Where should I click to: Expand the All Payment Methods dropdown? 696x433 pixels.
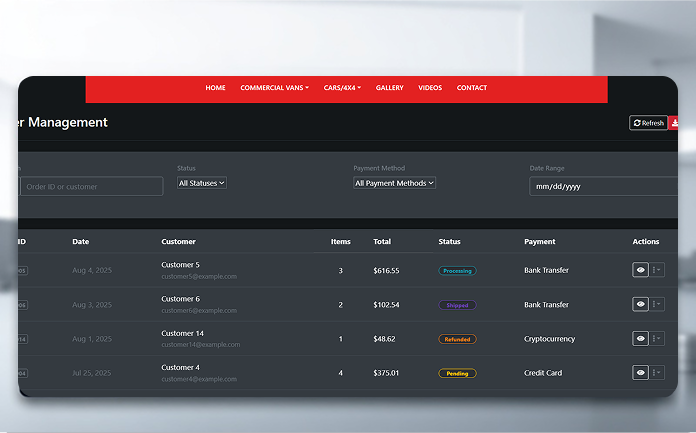395,183
